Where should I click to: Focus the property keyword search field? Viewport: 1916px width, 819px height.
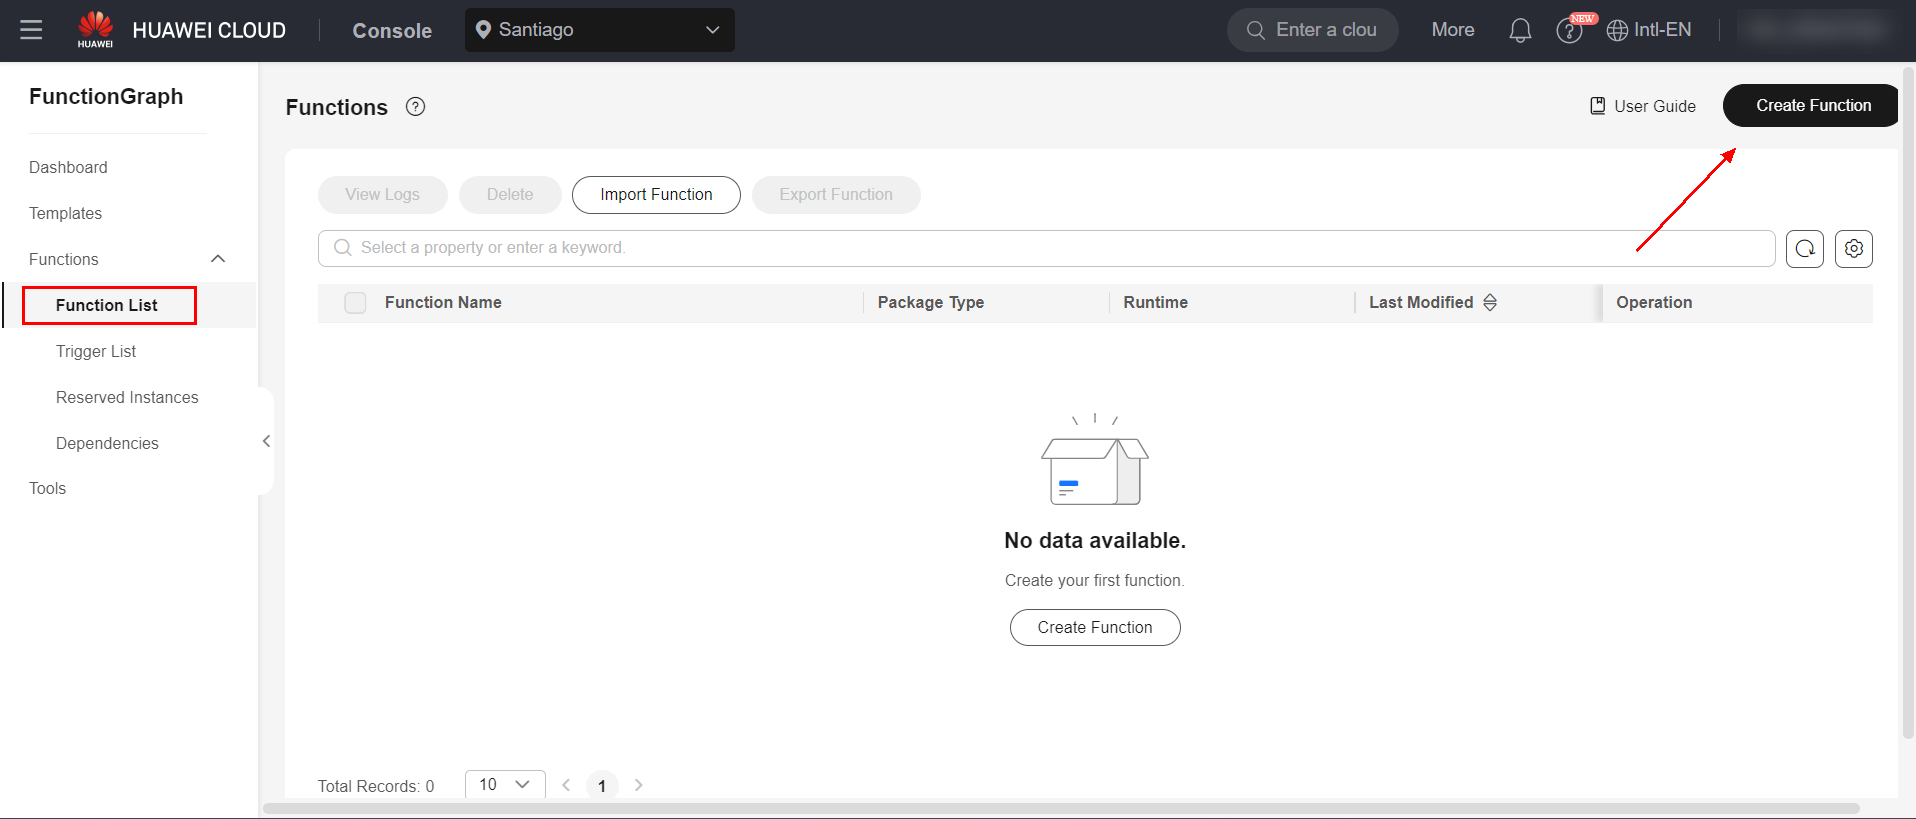point(1045,248)
